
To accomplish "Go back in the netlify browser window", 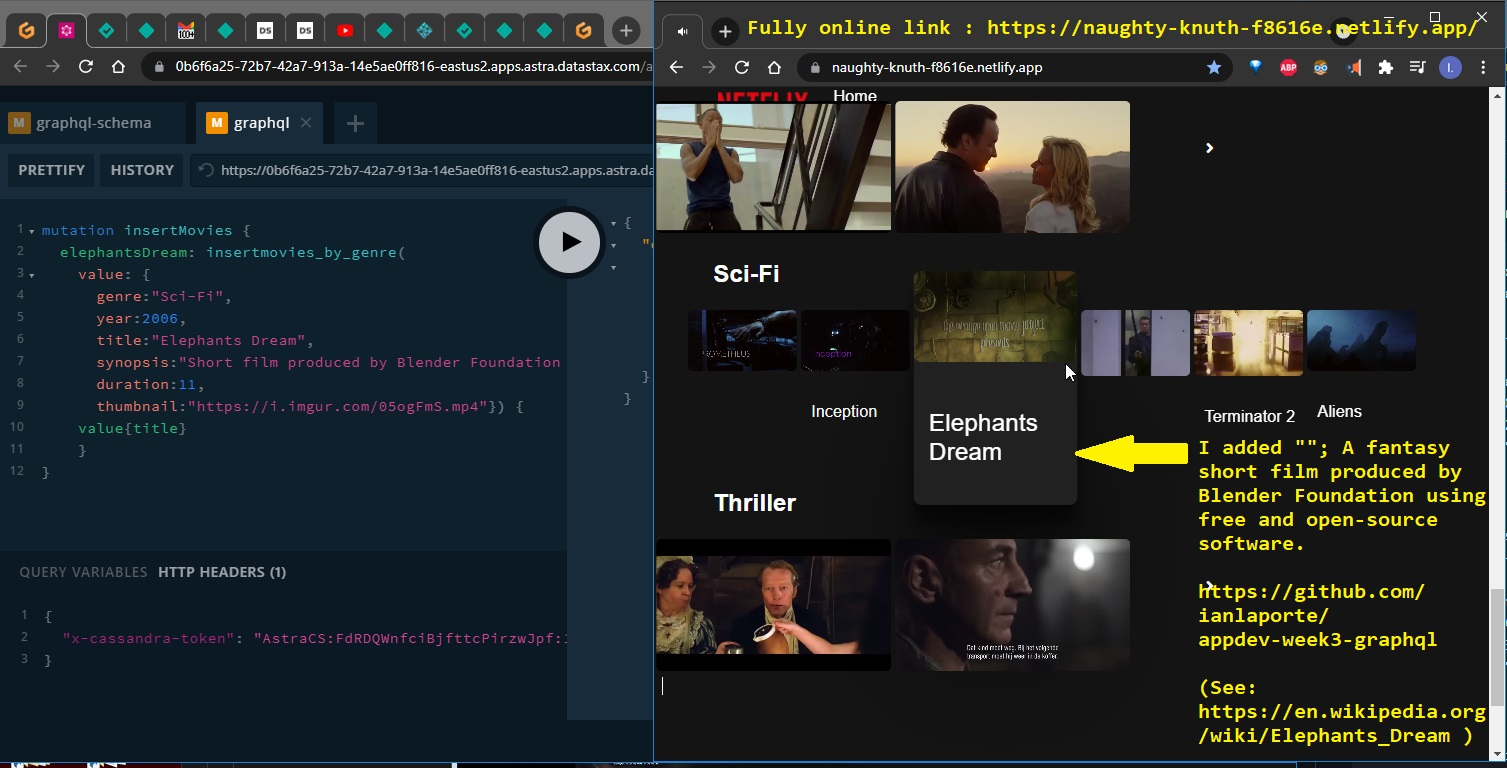I will pos(676,67).
